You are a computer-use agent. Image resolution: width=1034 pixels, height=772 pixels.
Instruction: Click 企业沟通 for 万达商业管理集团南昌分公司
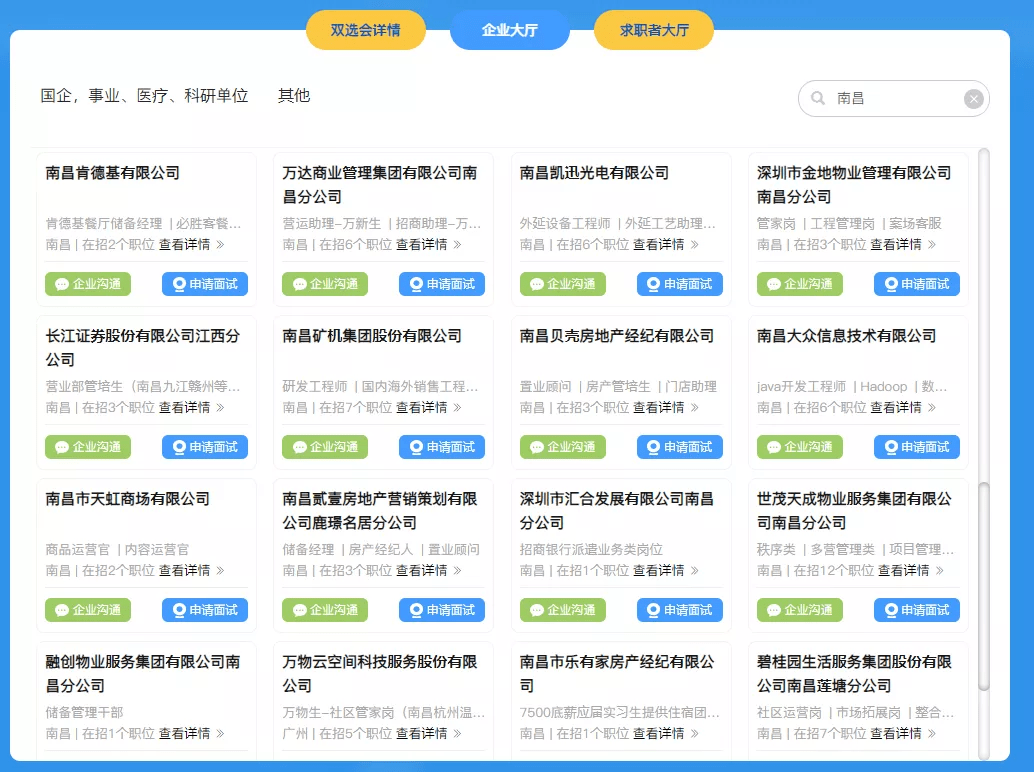click(325, 284)
